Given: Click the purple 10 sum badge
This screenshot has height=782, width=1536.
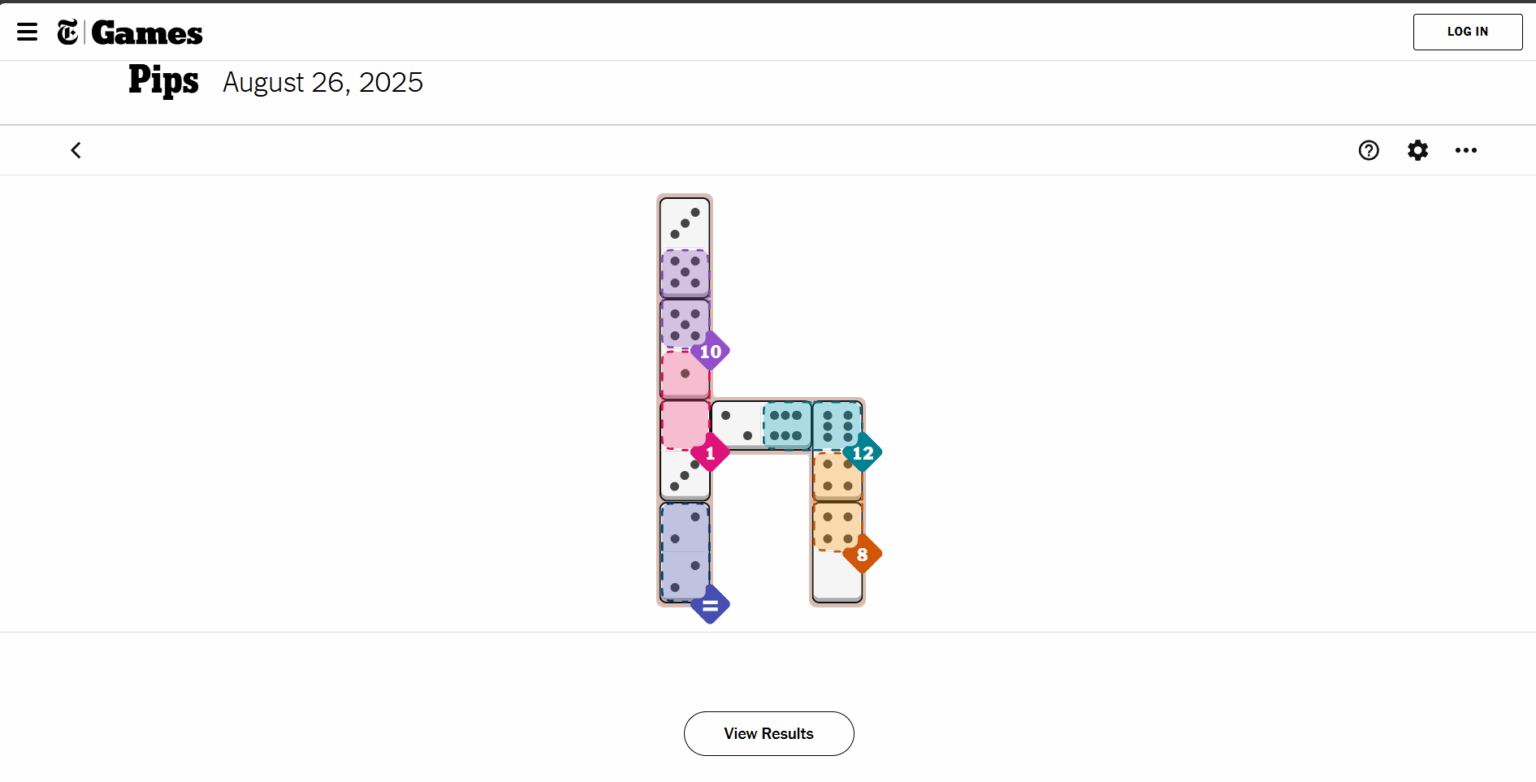Looking at the screenshot, I should click(x=710, y=352).
